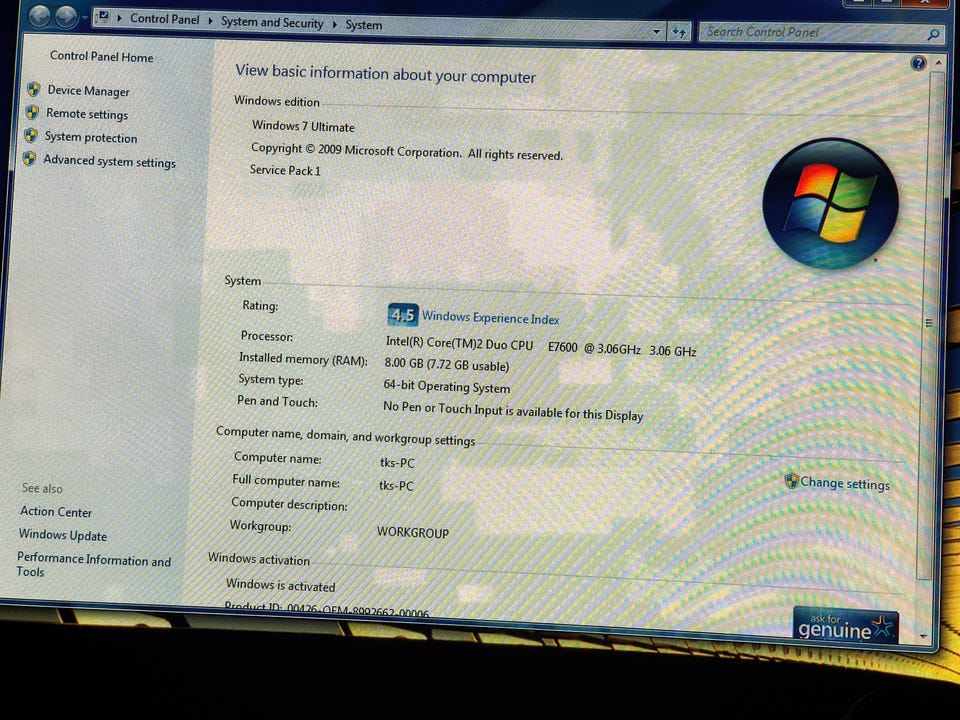This screenshot has width=960, height=720.
Task: Open Action Center link
Action: (56, 511)
